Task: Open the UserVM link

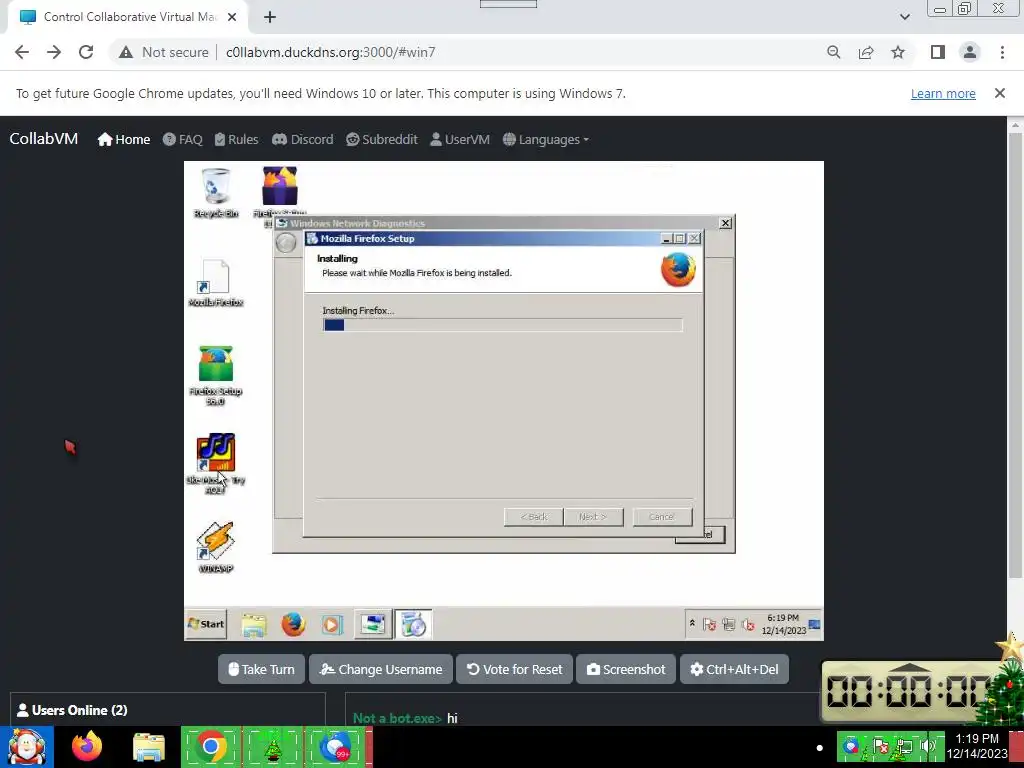Action: click(x=460, y=139)
